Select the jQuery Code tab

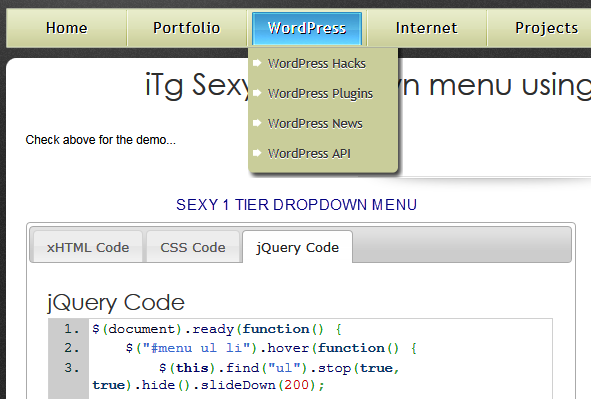(297, 247)
